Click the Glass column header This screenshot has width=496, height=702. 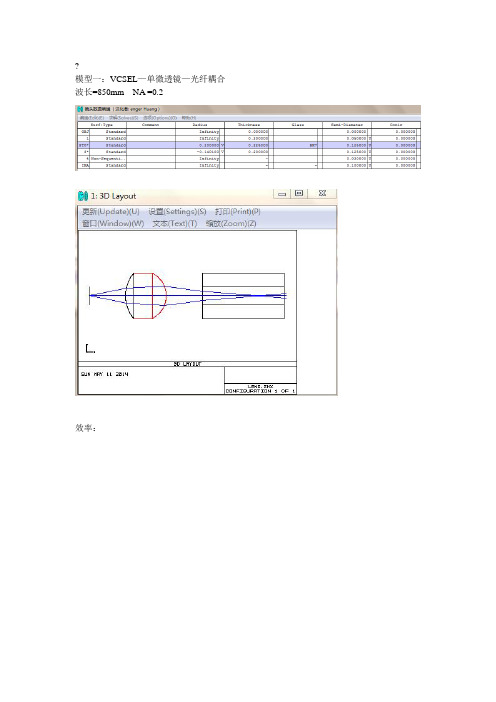(298, 125)
